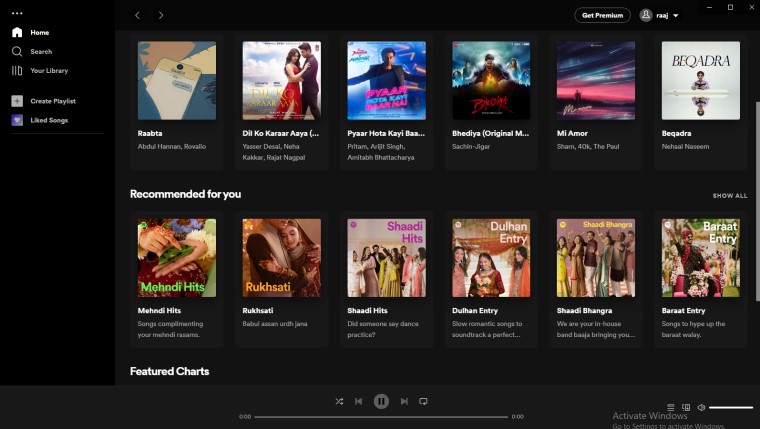The width and height of the screenshot is (760, 429).
Task: Mute using the speaker icon
Action: click(x=701, y=408)
